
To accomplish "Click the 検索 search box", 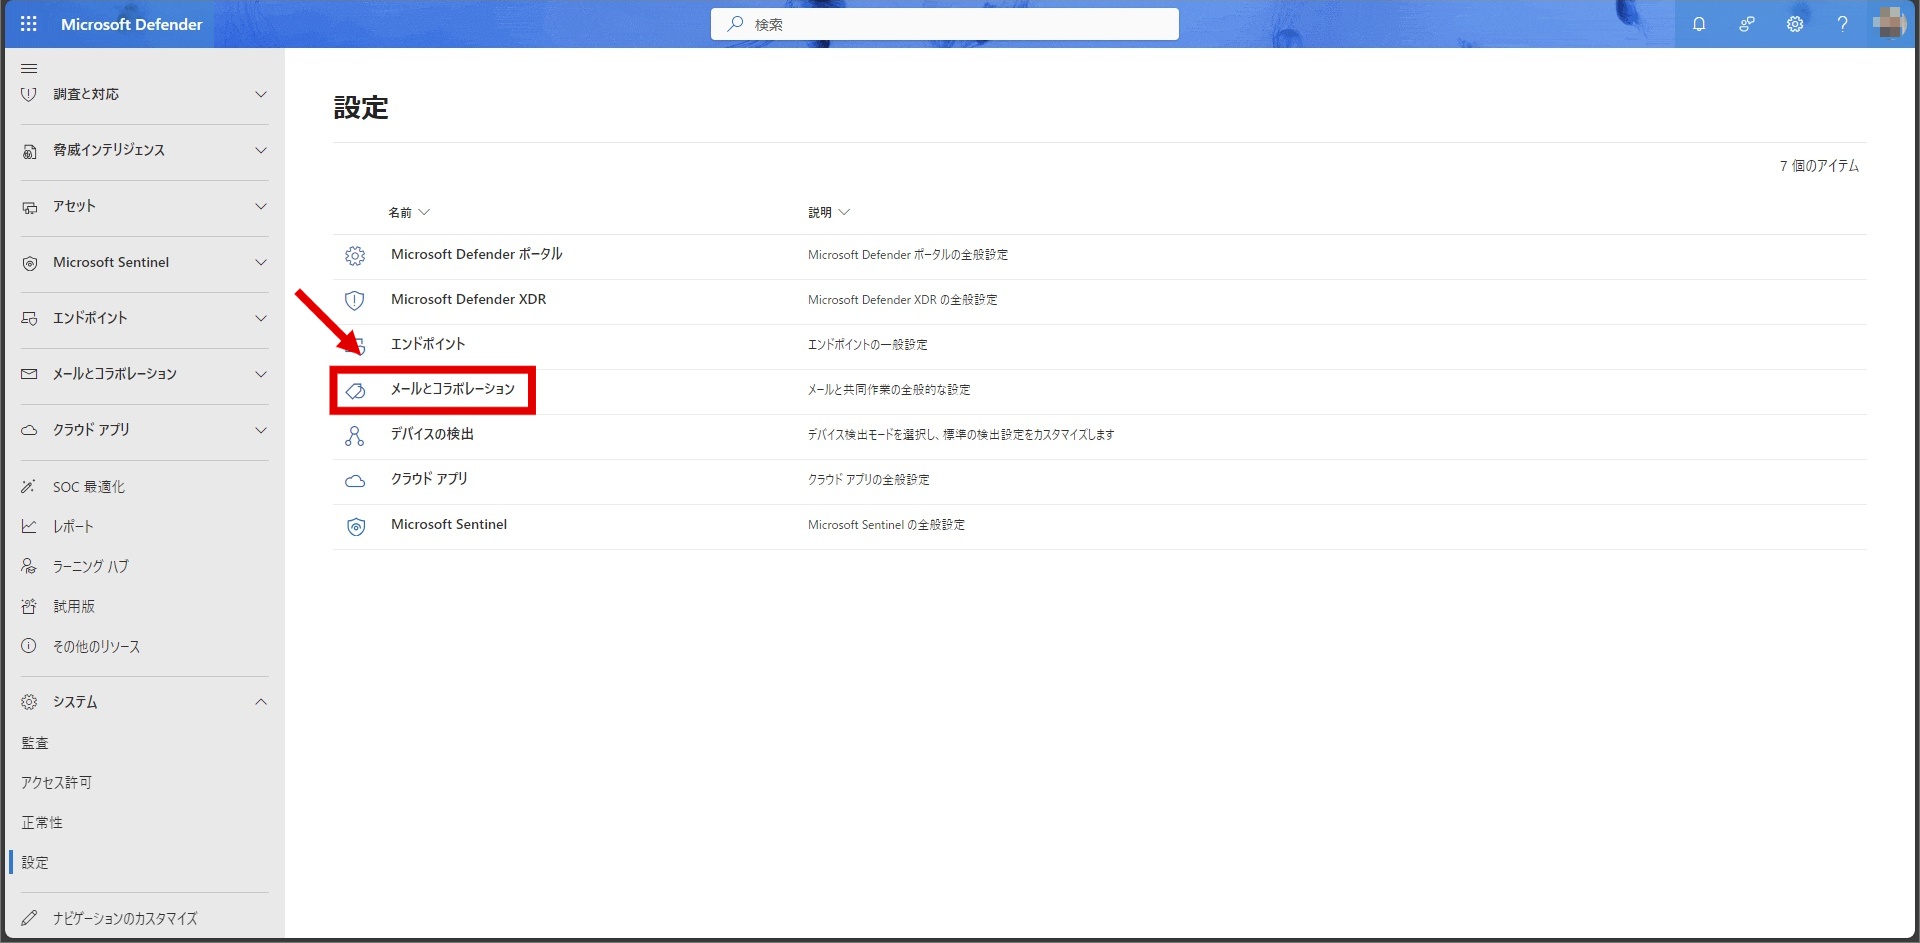I will pos(945,24).
